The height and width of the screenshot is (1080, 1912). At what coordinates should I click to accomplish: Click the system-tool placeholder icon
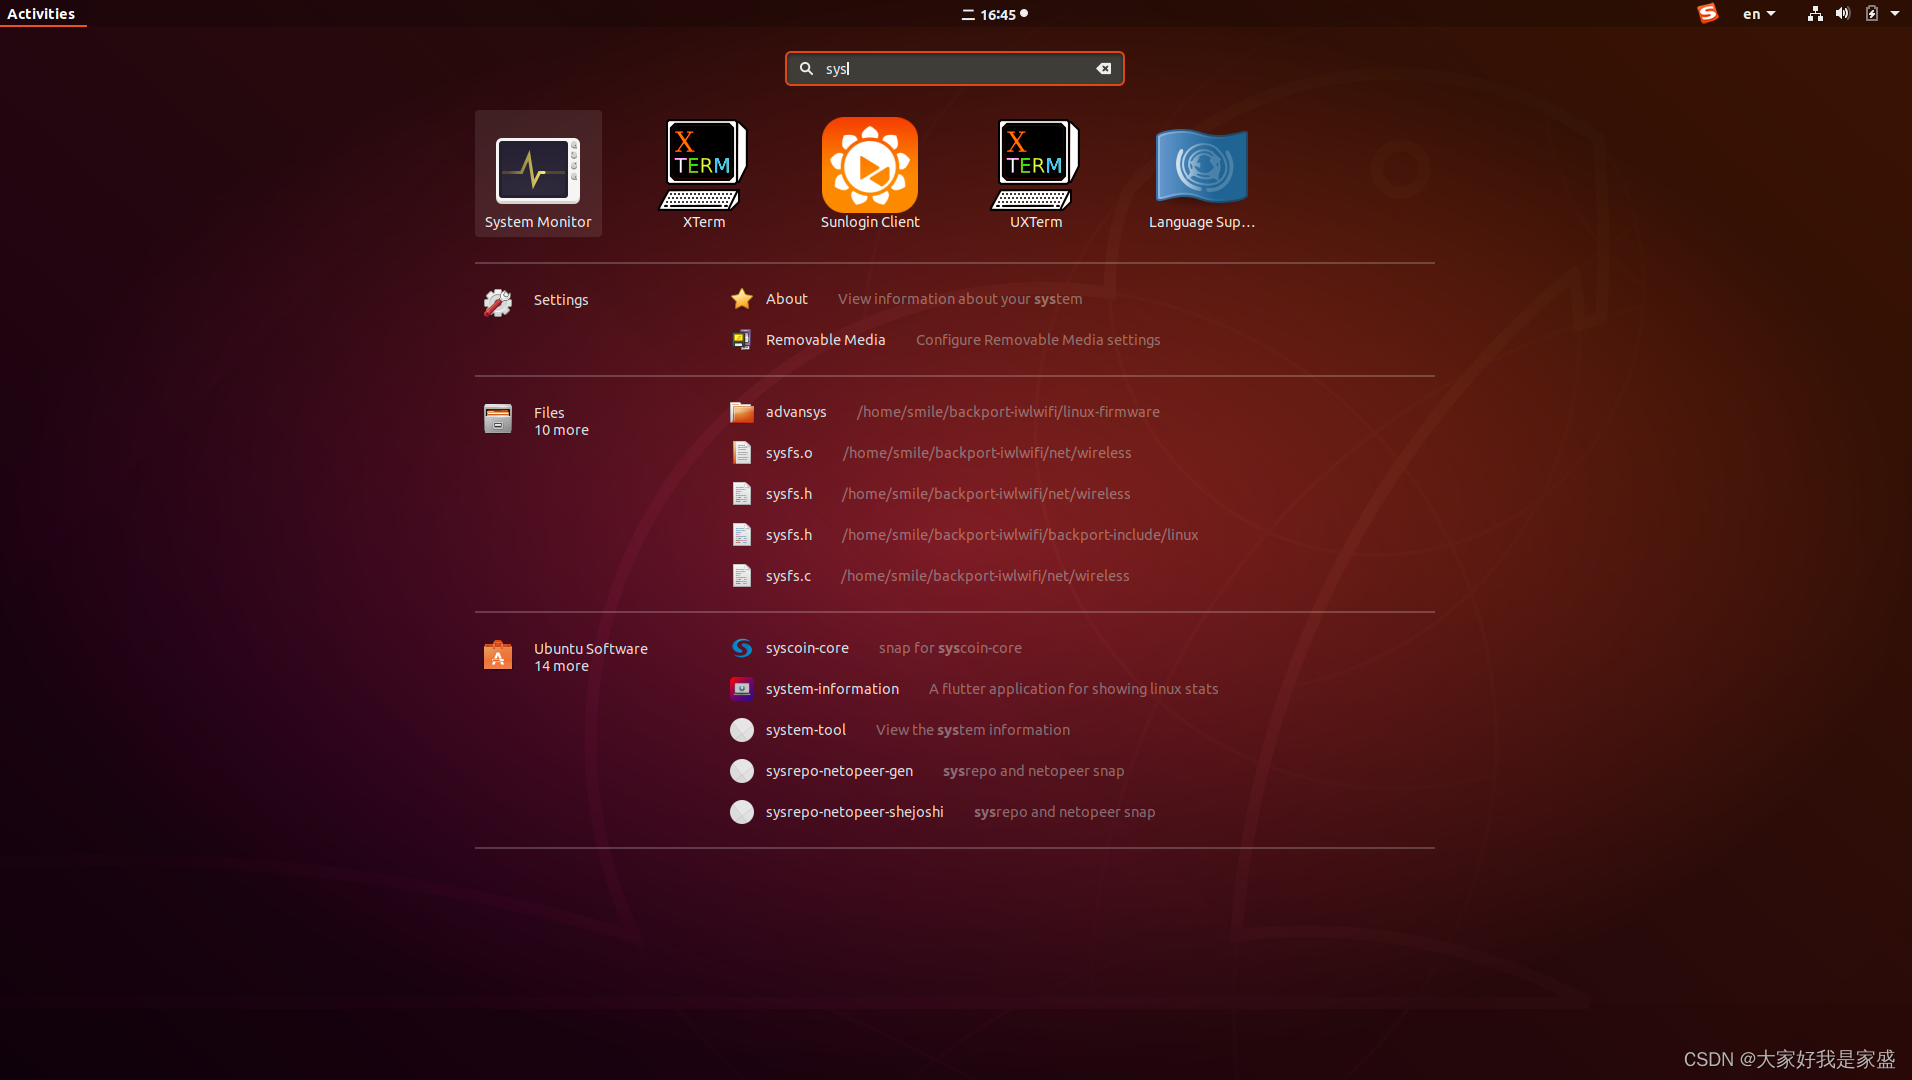742,730
